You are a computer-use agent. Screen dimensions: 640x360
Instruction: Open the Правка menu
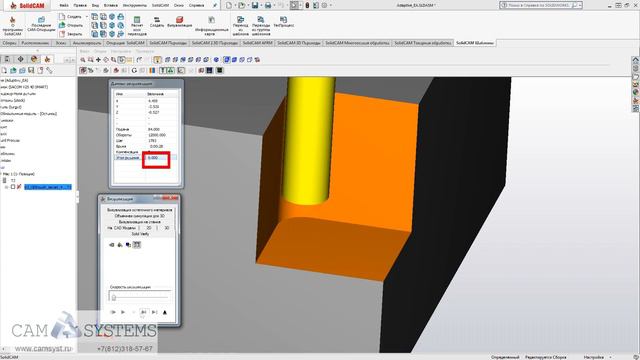click(80, 5)
